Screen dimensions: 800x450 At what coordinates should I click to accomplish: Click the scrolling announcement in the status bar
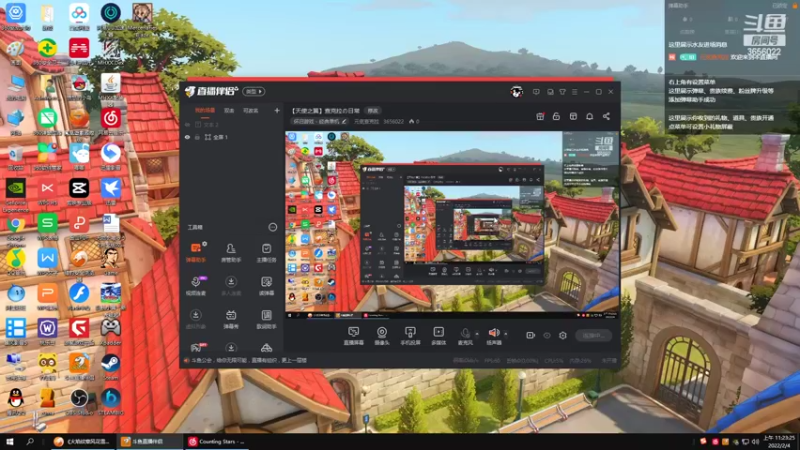tap(248, 360)
